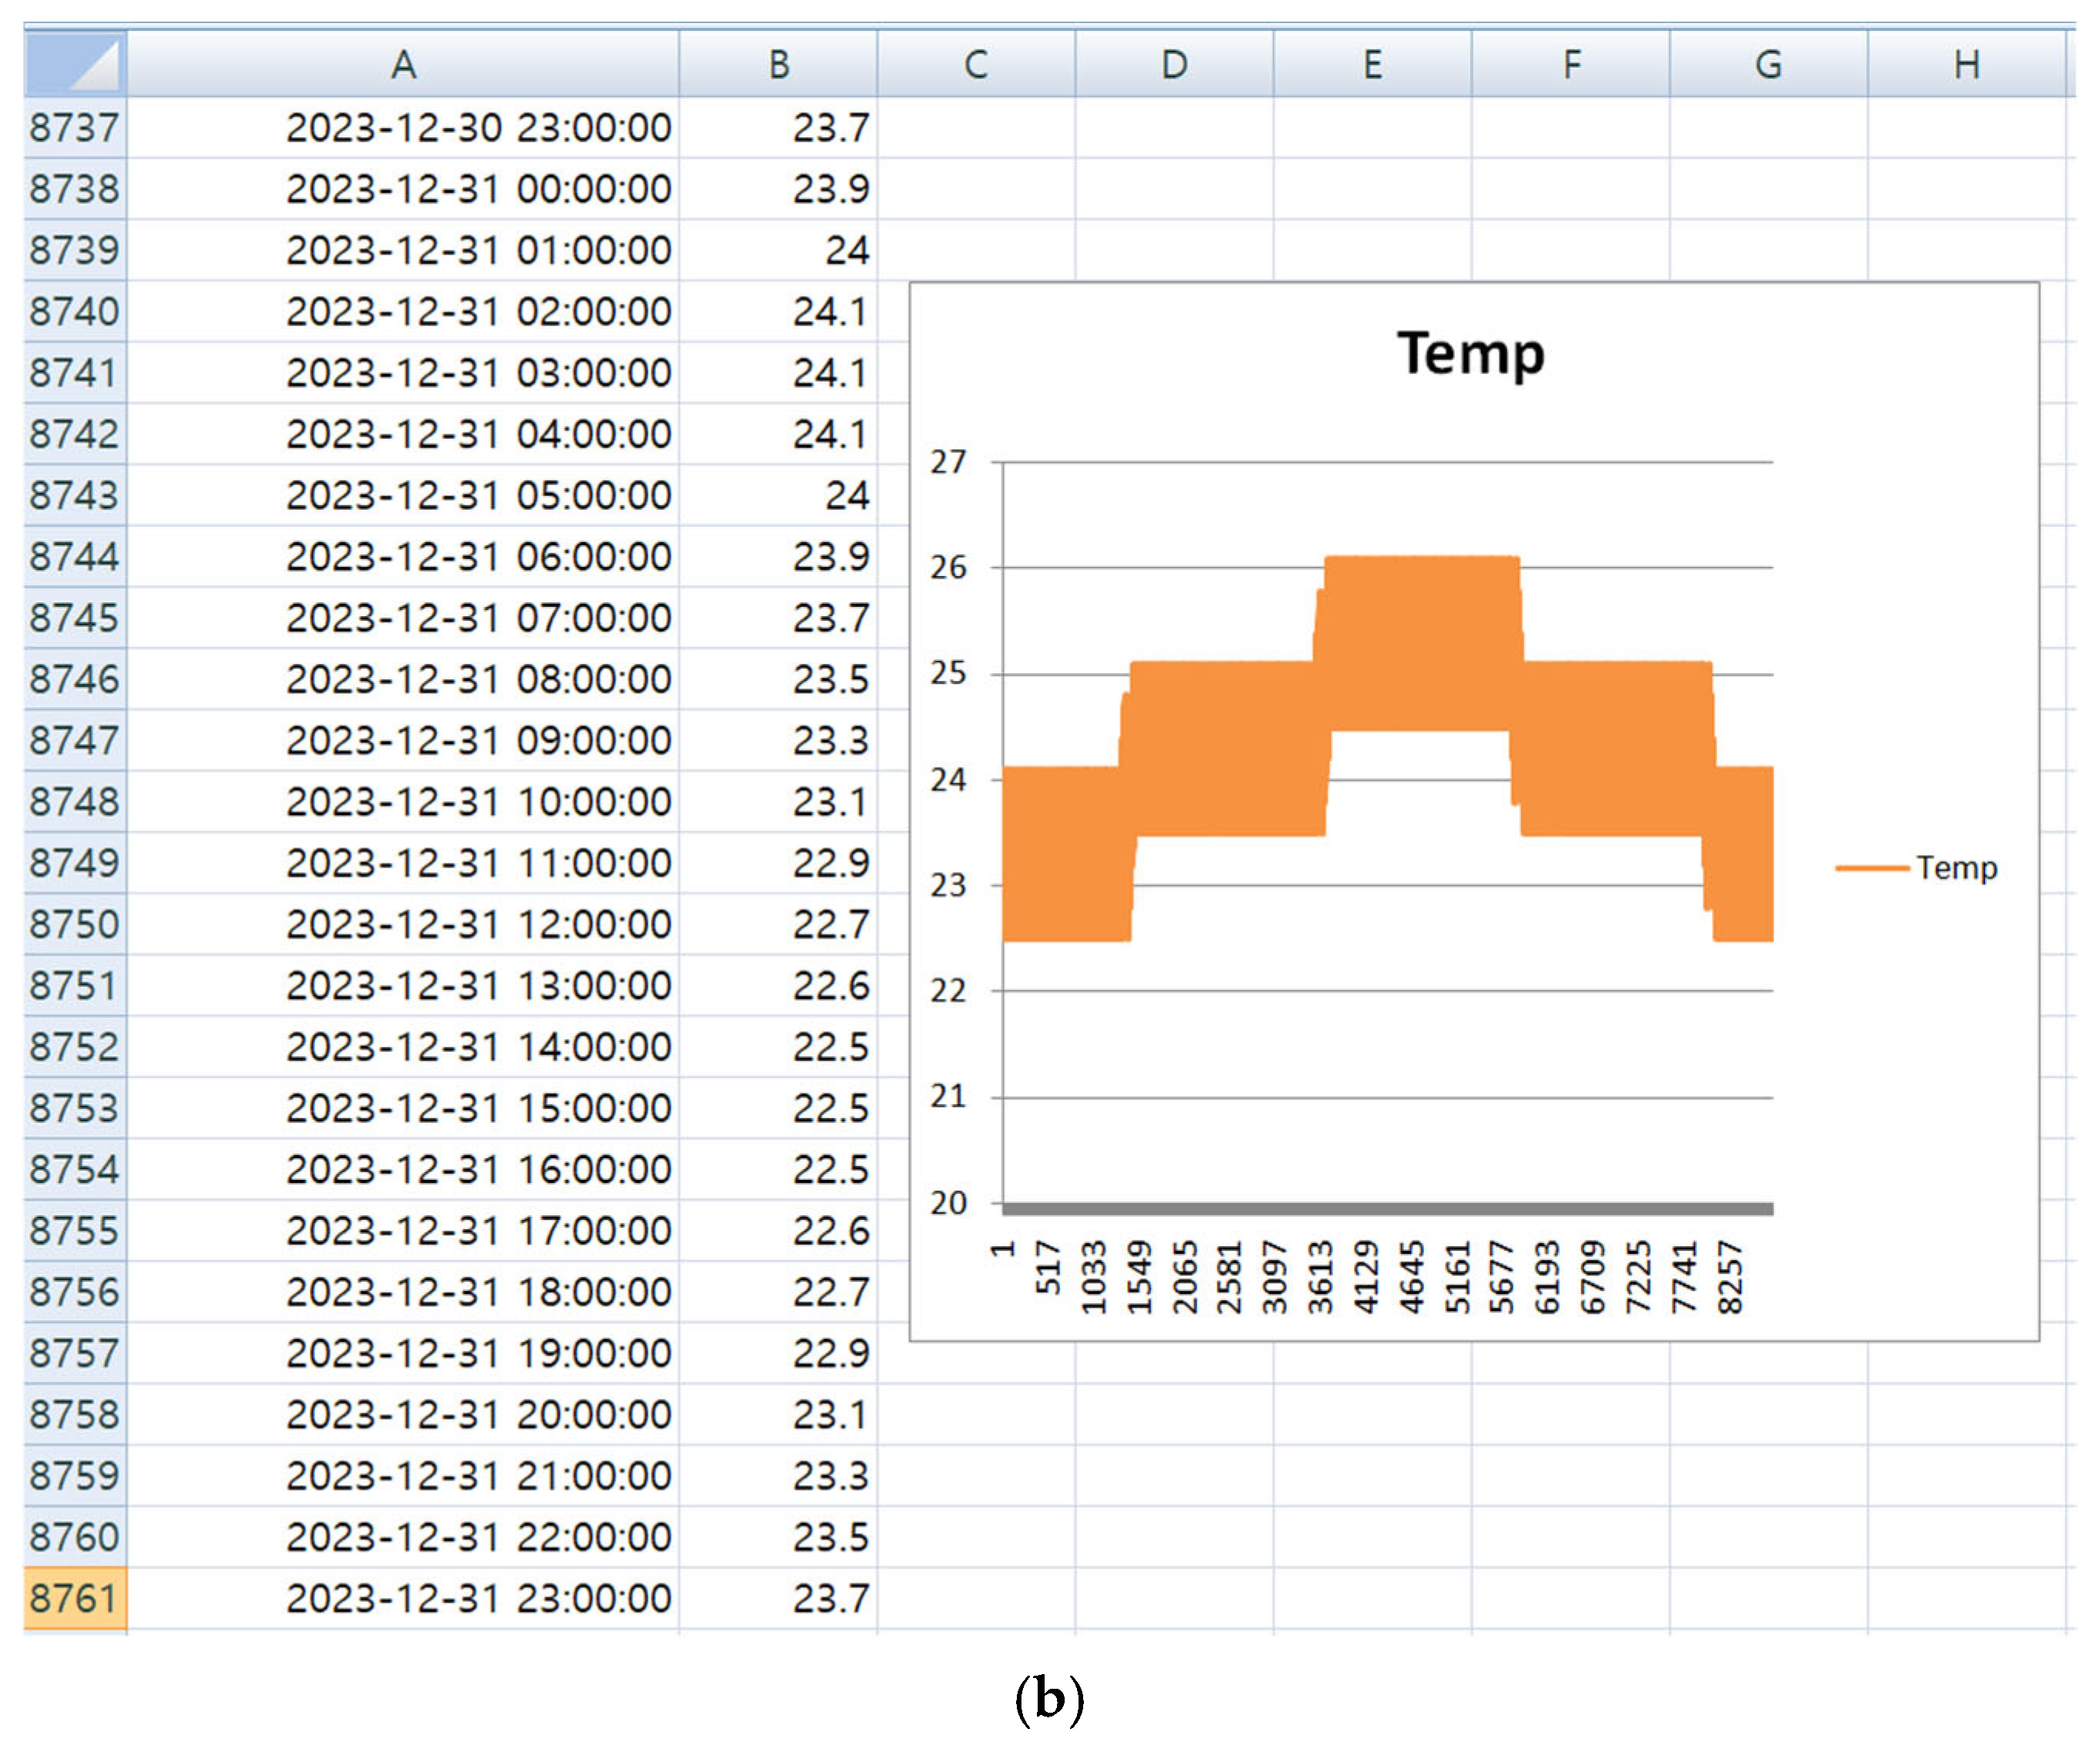Select row 8737 header

pos(75,128)
